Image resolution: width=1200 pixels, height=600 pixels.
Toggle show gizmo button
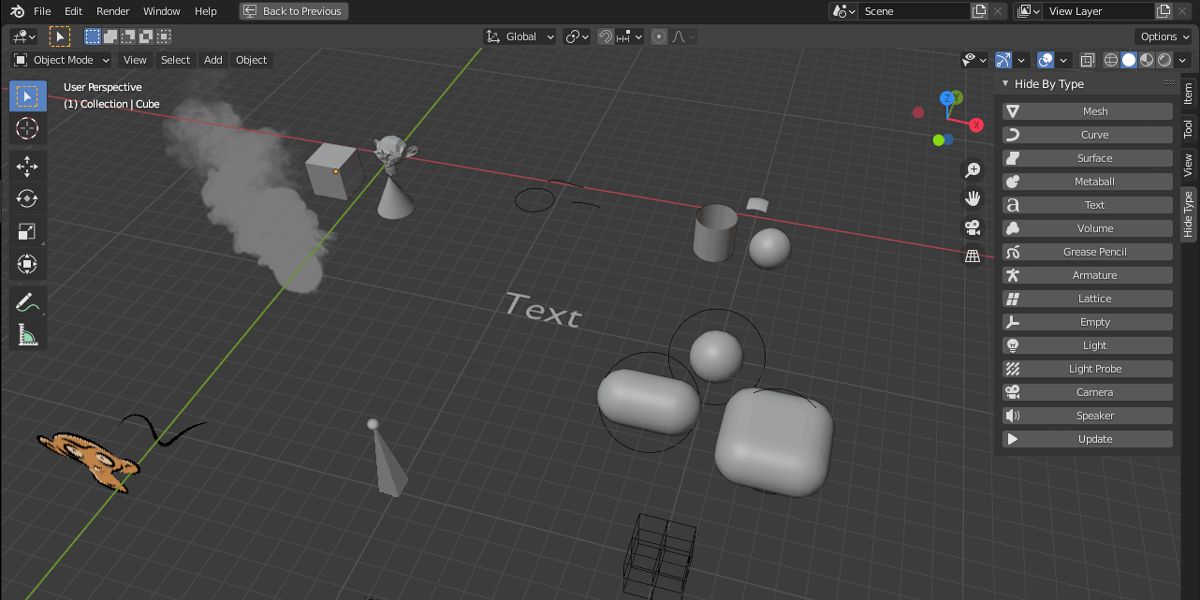[1003, 60]
